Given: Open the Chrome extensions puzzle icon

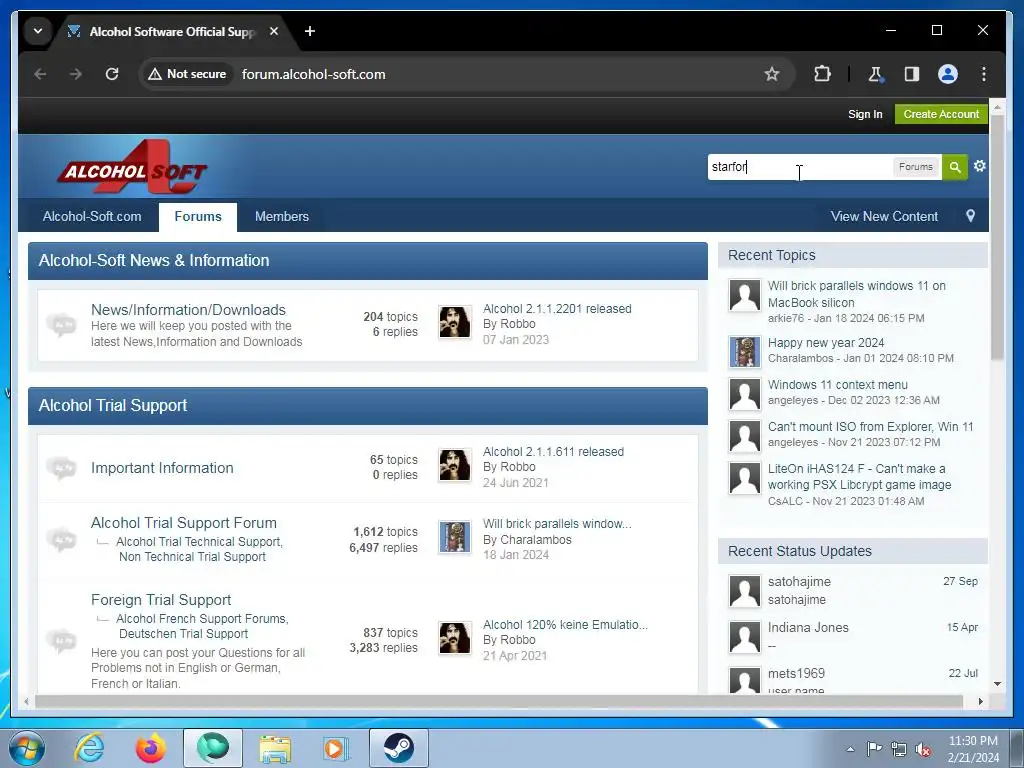Looking at the screenshot, I should click(x=823, y=74).
